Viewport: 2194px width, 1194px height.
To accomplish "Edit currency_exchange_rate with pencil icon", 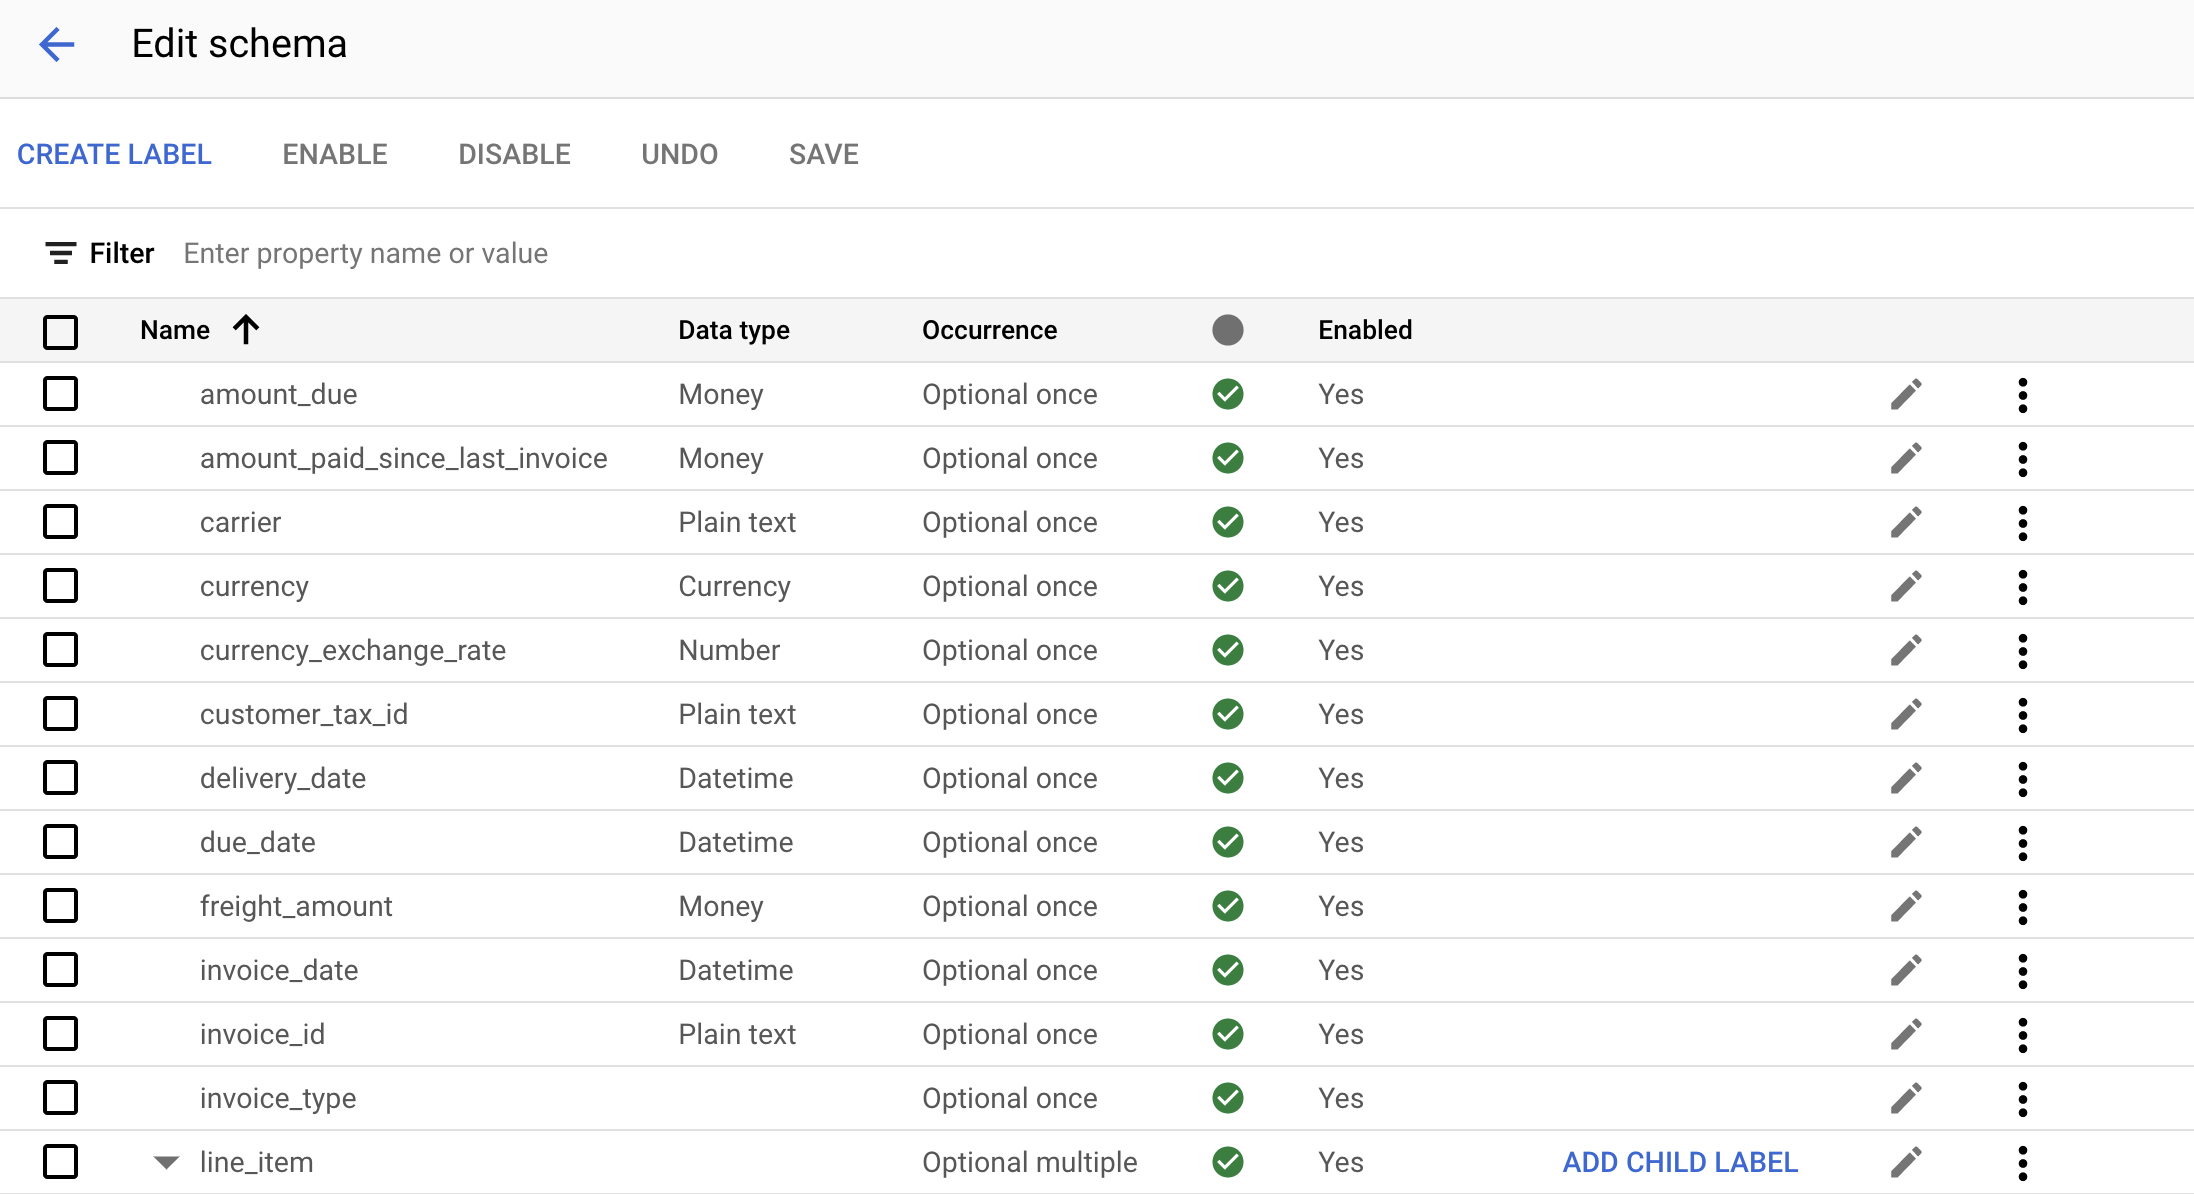I will pyautogui.click(x=1906, y=650).
